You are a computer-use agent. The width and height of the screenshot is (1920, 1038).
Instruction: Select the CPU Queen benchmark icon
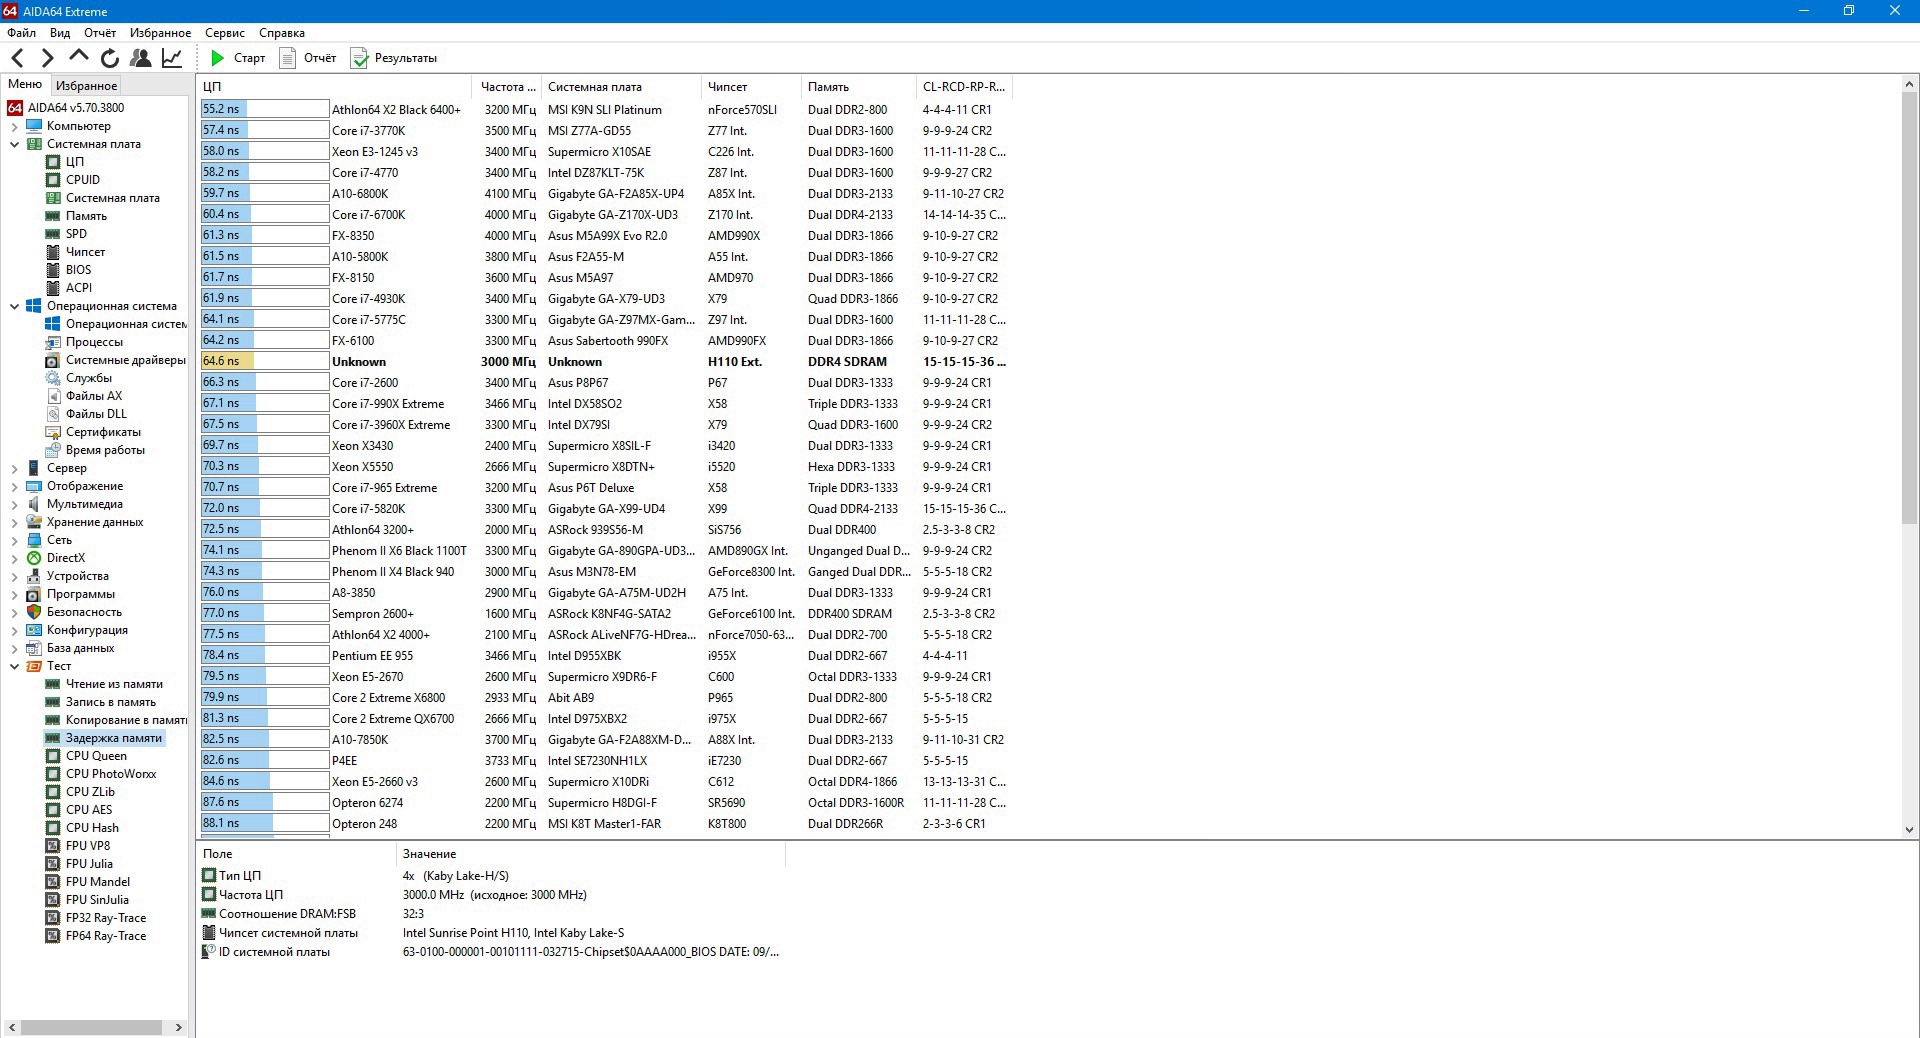pos(53,756)
